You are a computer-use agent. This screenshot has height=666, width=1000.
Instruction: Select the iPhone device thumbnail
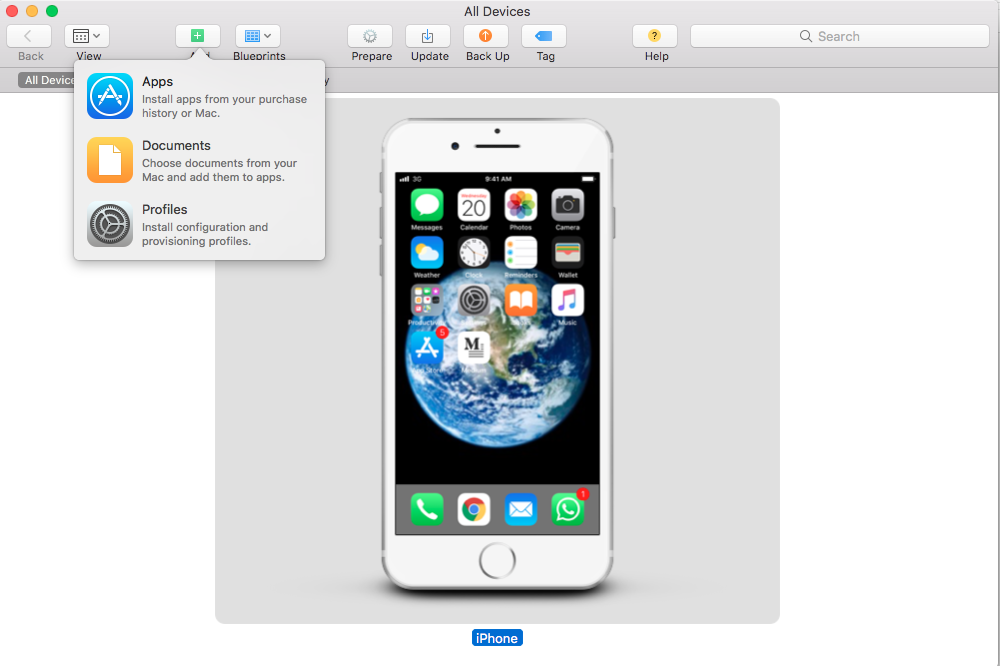coord(497,360)
